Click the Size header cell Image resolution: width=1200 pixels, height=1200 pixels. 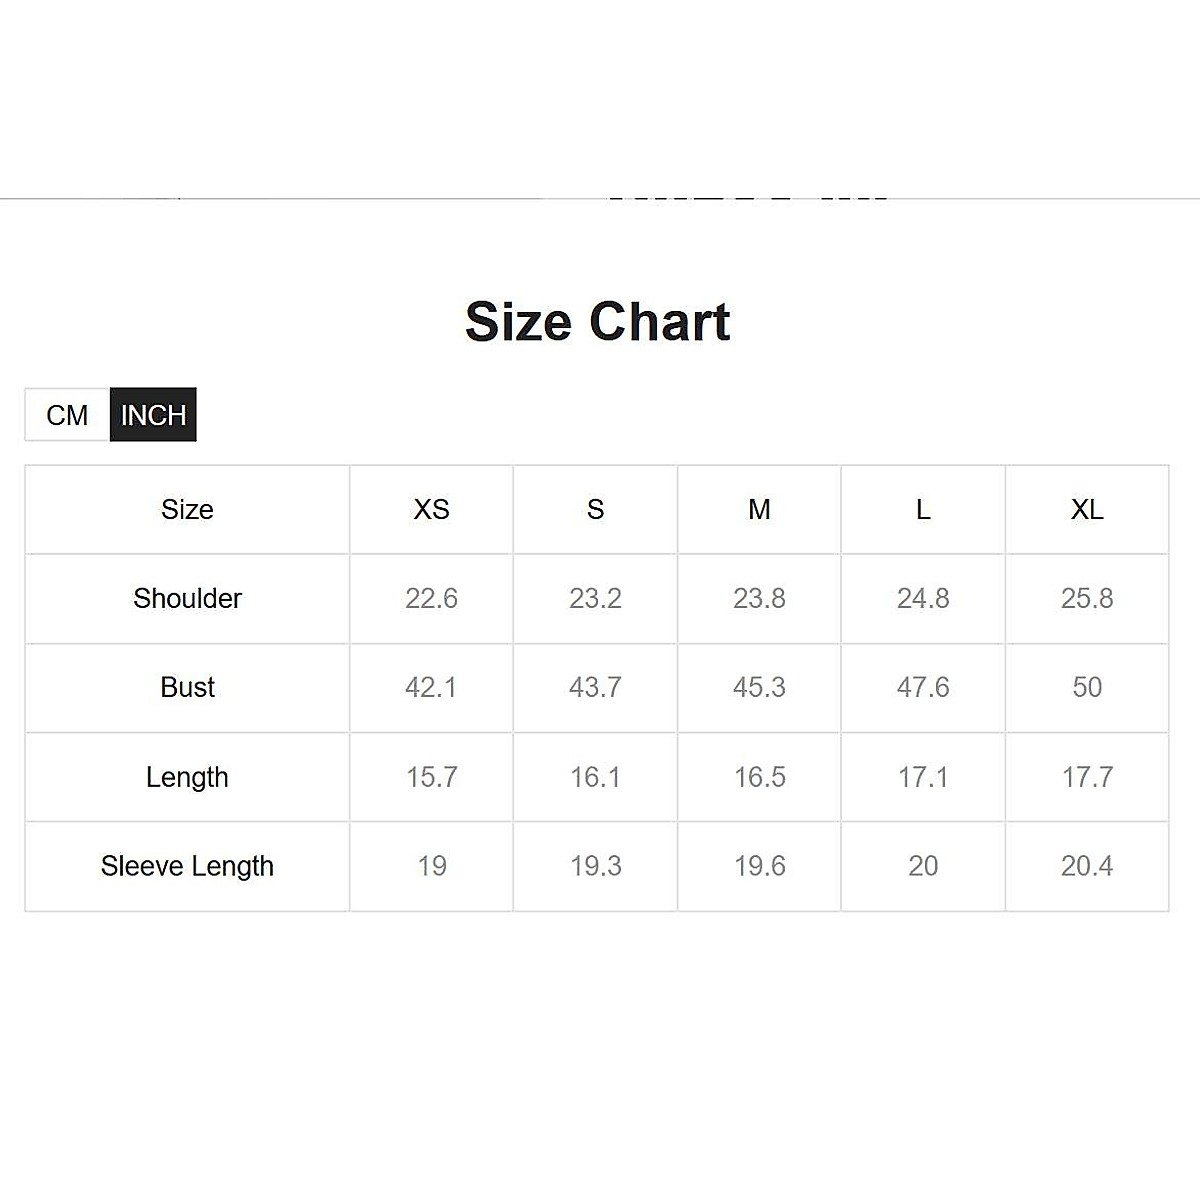[187, 510]
